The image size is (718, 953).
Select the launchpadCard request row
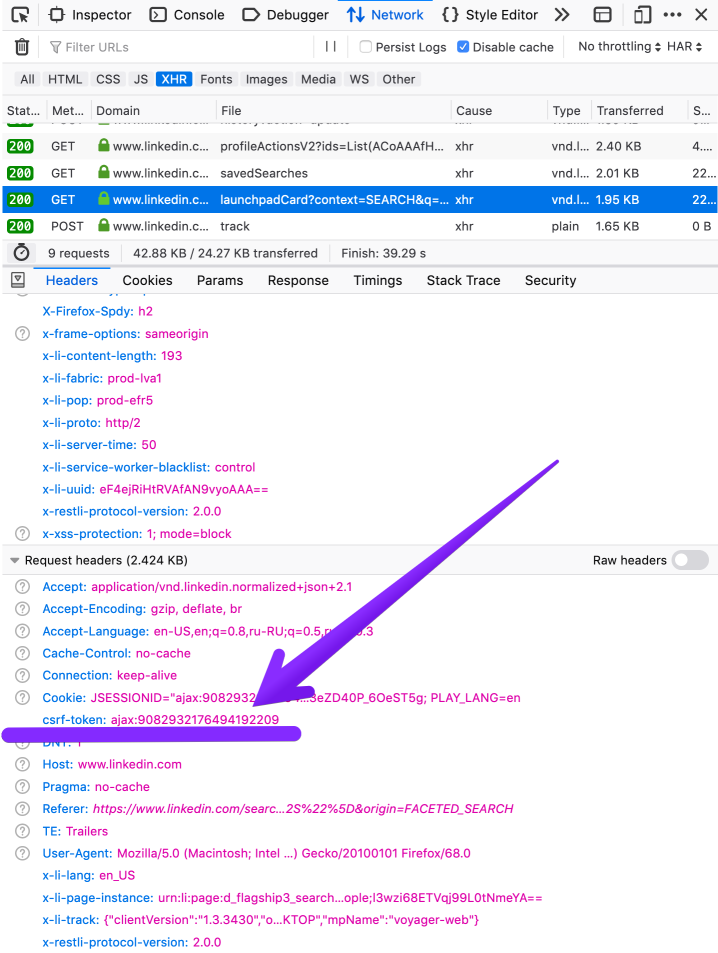pos(360,199)
